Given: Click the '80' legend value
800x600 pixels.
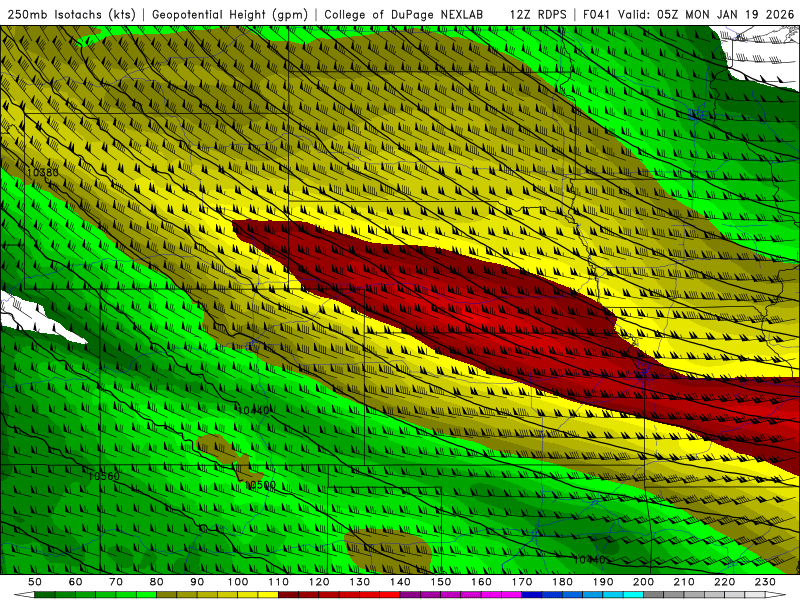Looking at the screenshot, I should [156, 582].
